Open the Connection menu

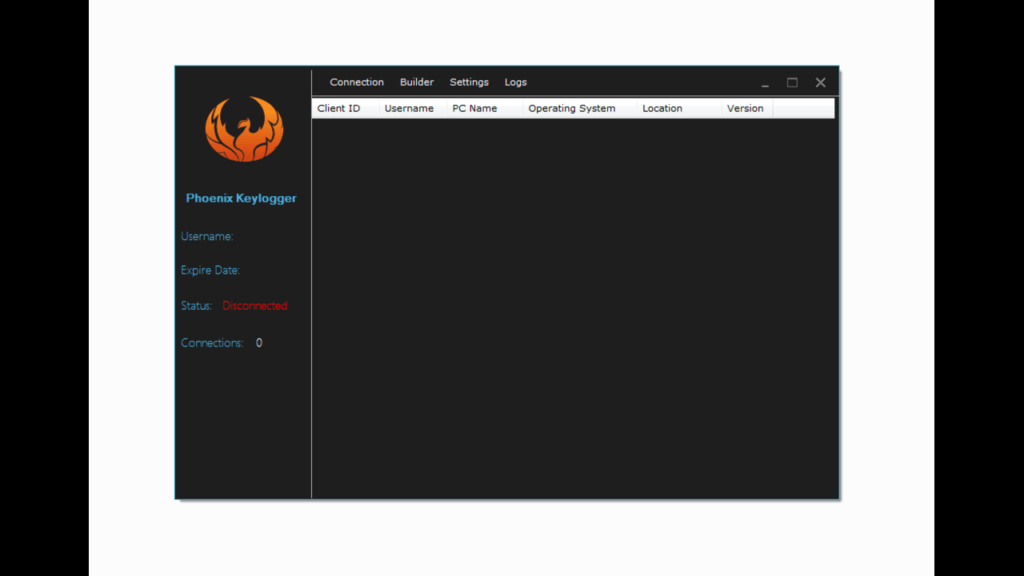[x=357, y=82]
